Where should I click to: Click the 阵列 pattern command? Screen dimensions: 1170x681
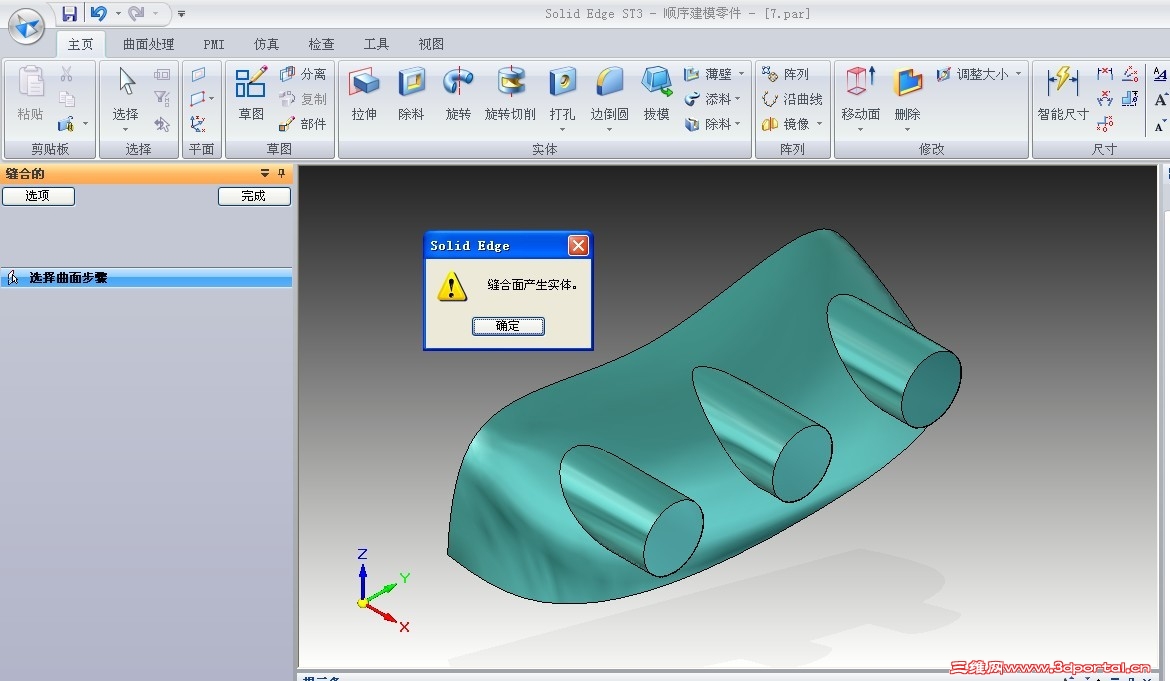[x=785, y=74]
